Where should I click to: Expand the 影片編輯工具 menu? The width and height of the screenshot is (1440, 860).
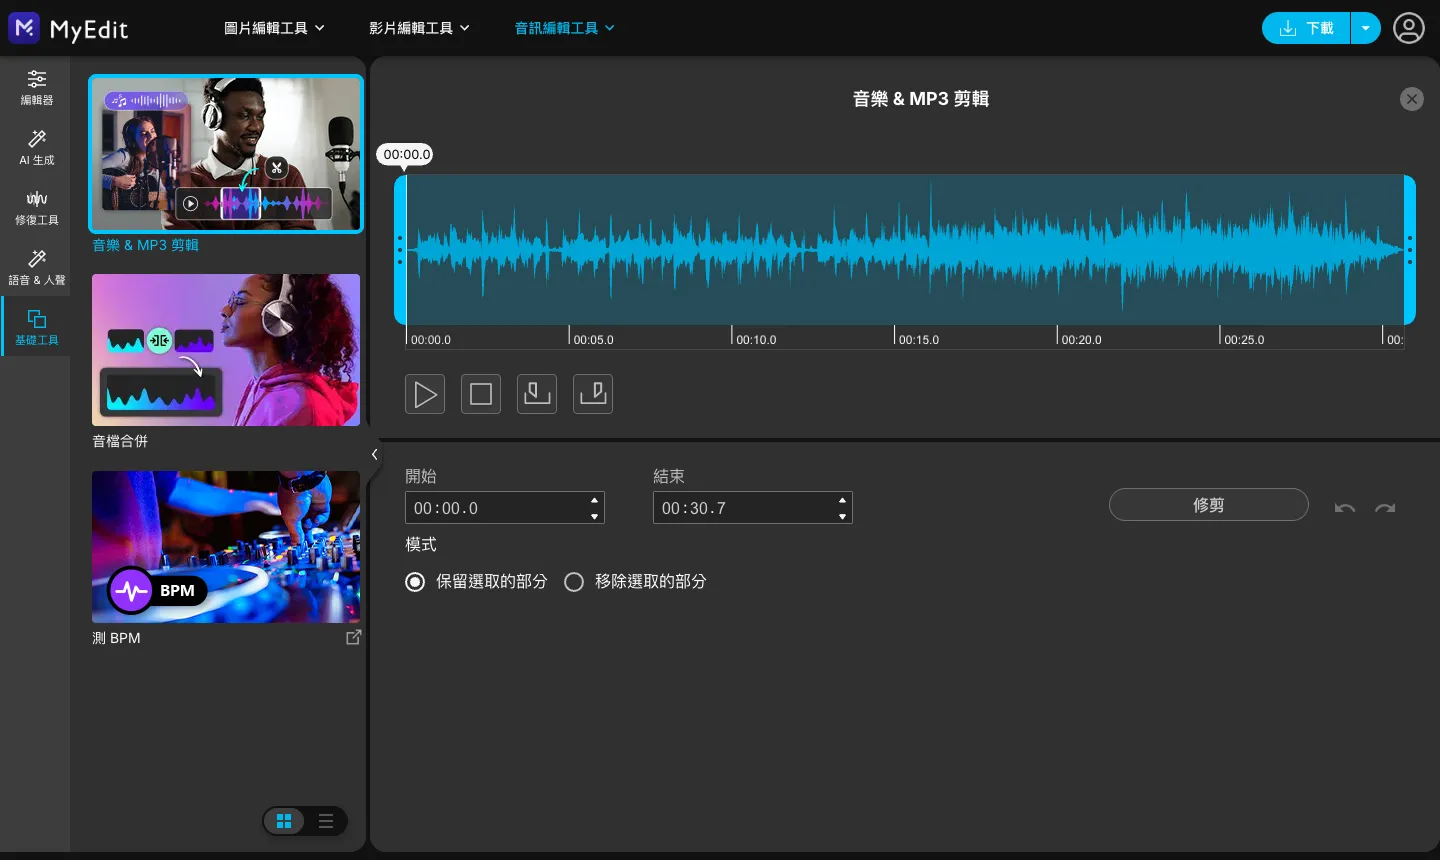coord(419,28)
